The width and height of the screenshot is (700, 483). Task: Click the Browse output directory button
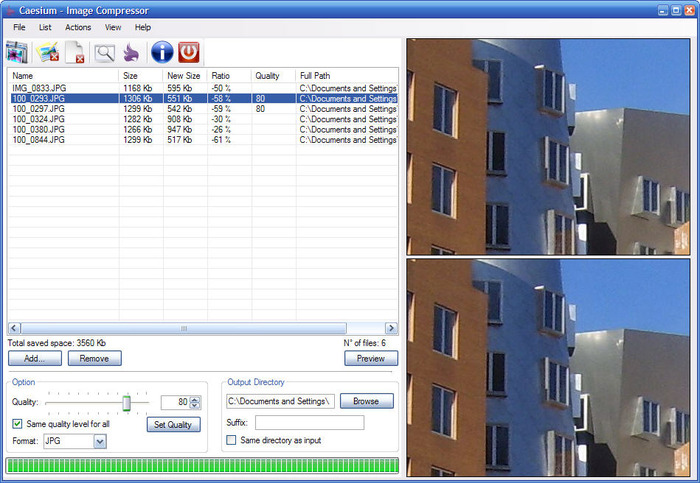[x=367, y=401]
